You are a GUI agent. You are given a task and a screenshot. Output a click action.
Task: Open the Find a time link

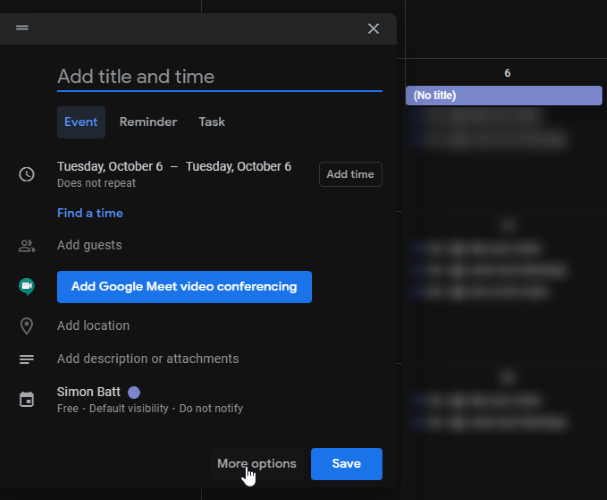pyautogui.click(x=90, y=213)
